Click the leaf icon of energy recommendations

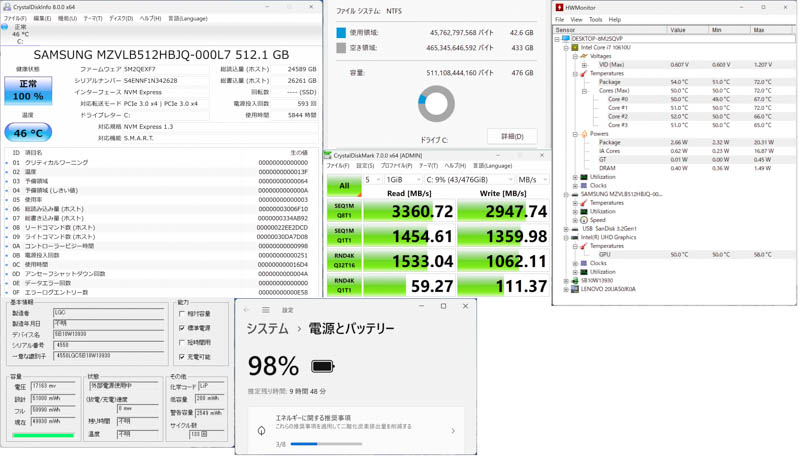261,431
